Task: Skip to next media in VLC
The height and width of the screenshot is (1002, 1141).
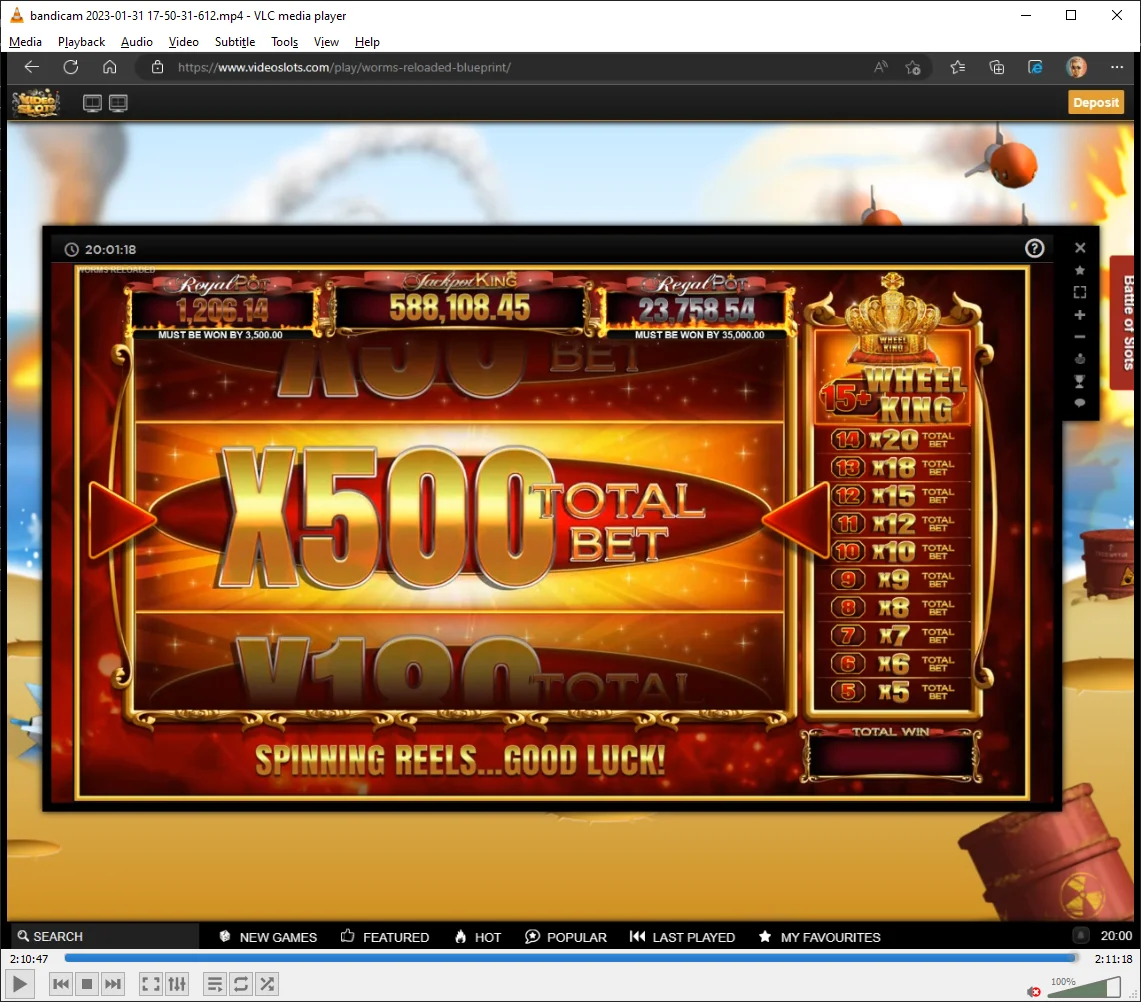Action: (112, 985)
